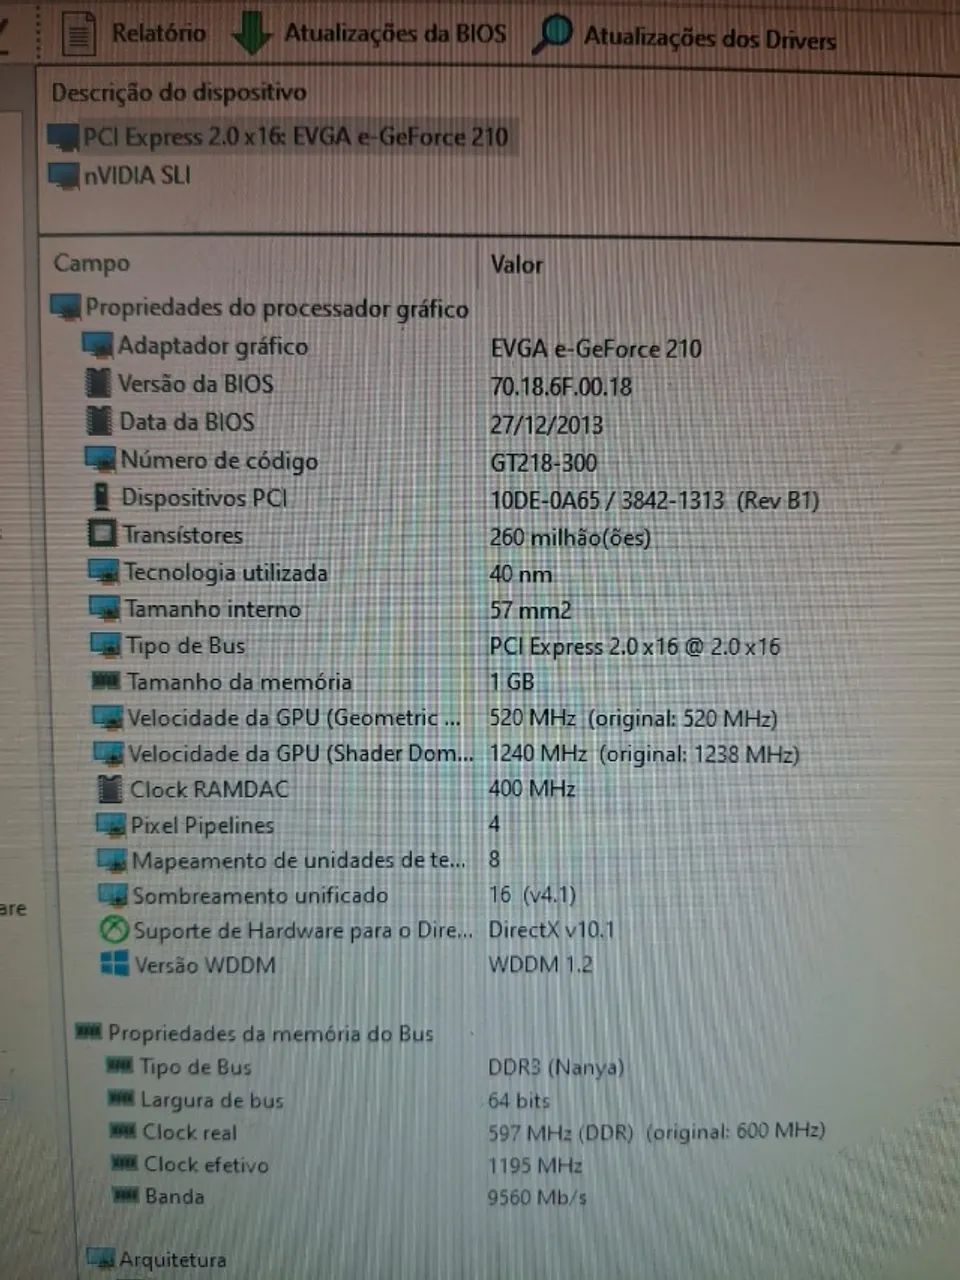Screen dimensions: 960x1280
Task: Click the nVIDIA SLI monitor icon
Action: pos(64,176)
